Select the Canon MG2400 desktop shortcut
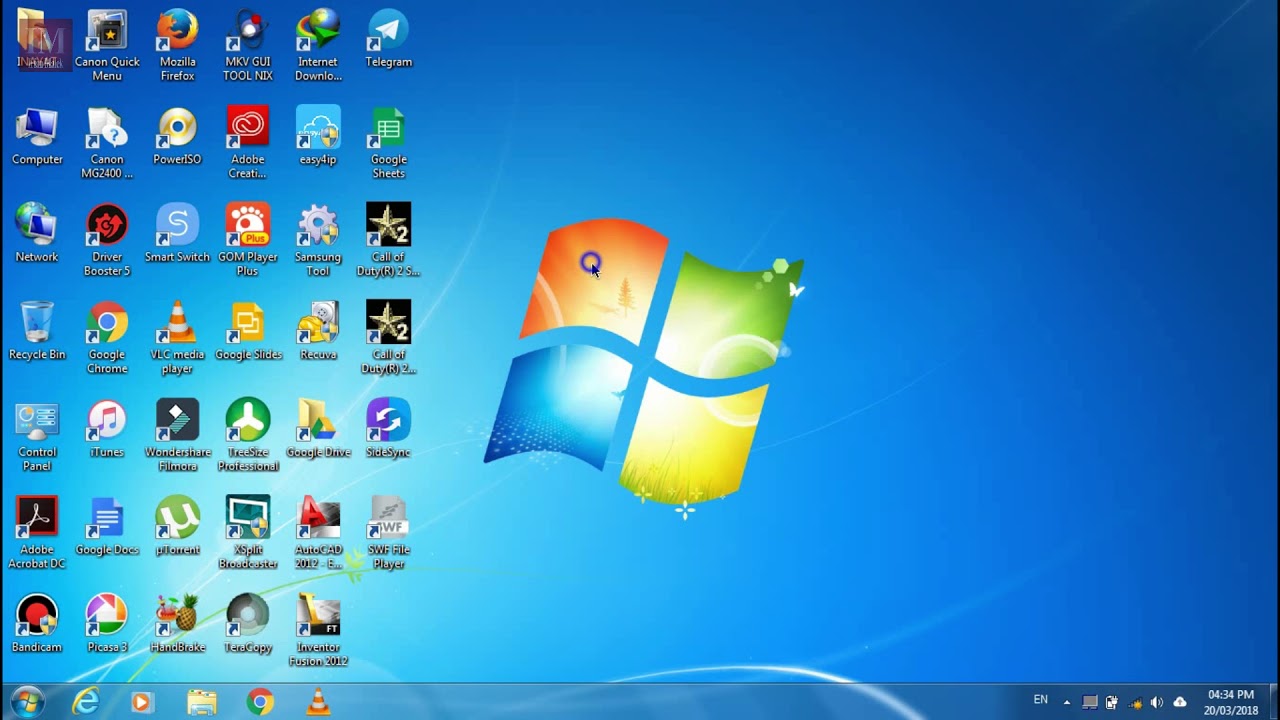Screen dimensions: 1280x720 (107, 143)
